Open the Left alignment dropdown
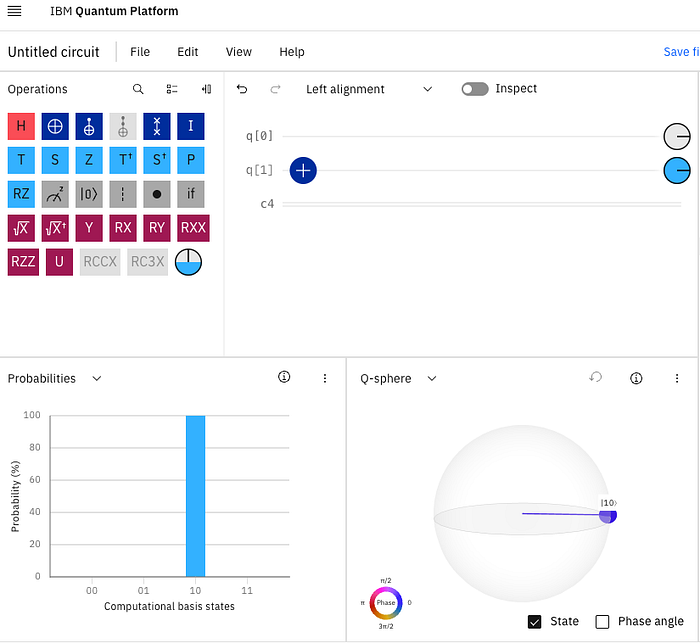Viewport: 700px width, 643px height. pos(369,89)
